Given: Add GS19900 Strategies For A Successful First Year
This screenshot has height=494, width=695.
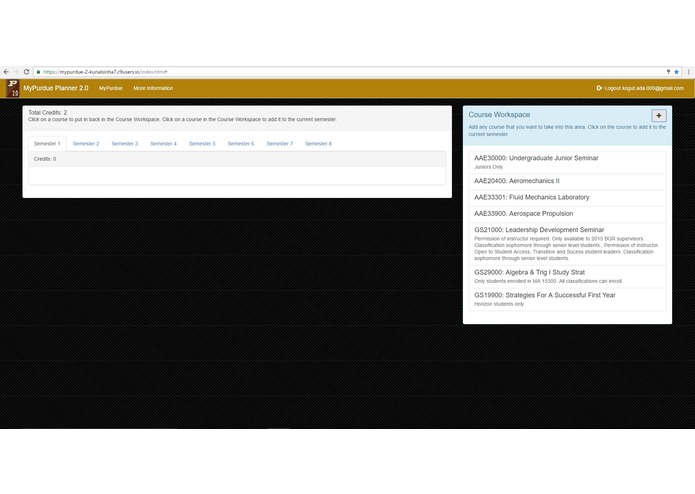Looking at the screenshot, I should click(x=567, y=299).
